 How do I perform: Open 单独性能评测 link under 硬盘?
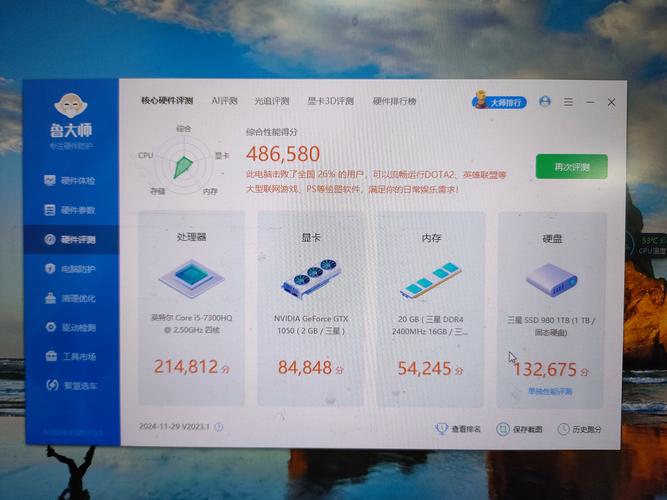click(x=550, y=391)
